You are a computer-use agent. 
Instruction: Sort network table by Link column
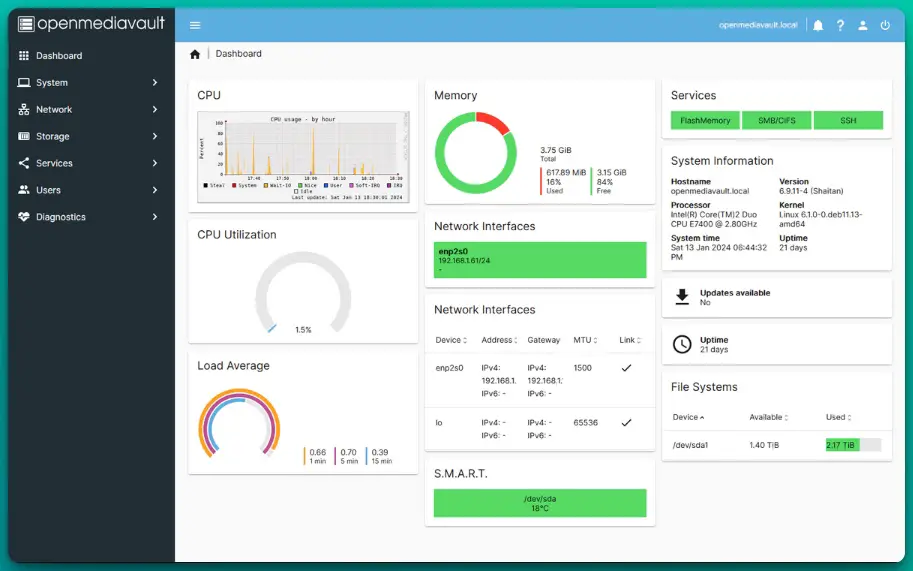[x=630, y=340]
